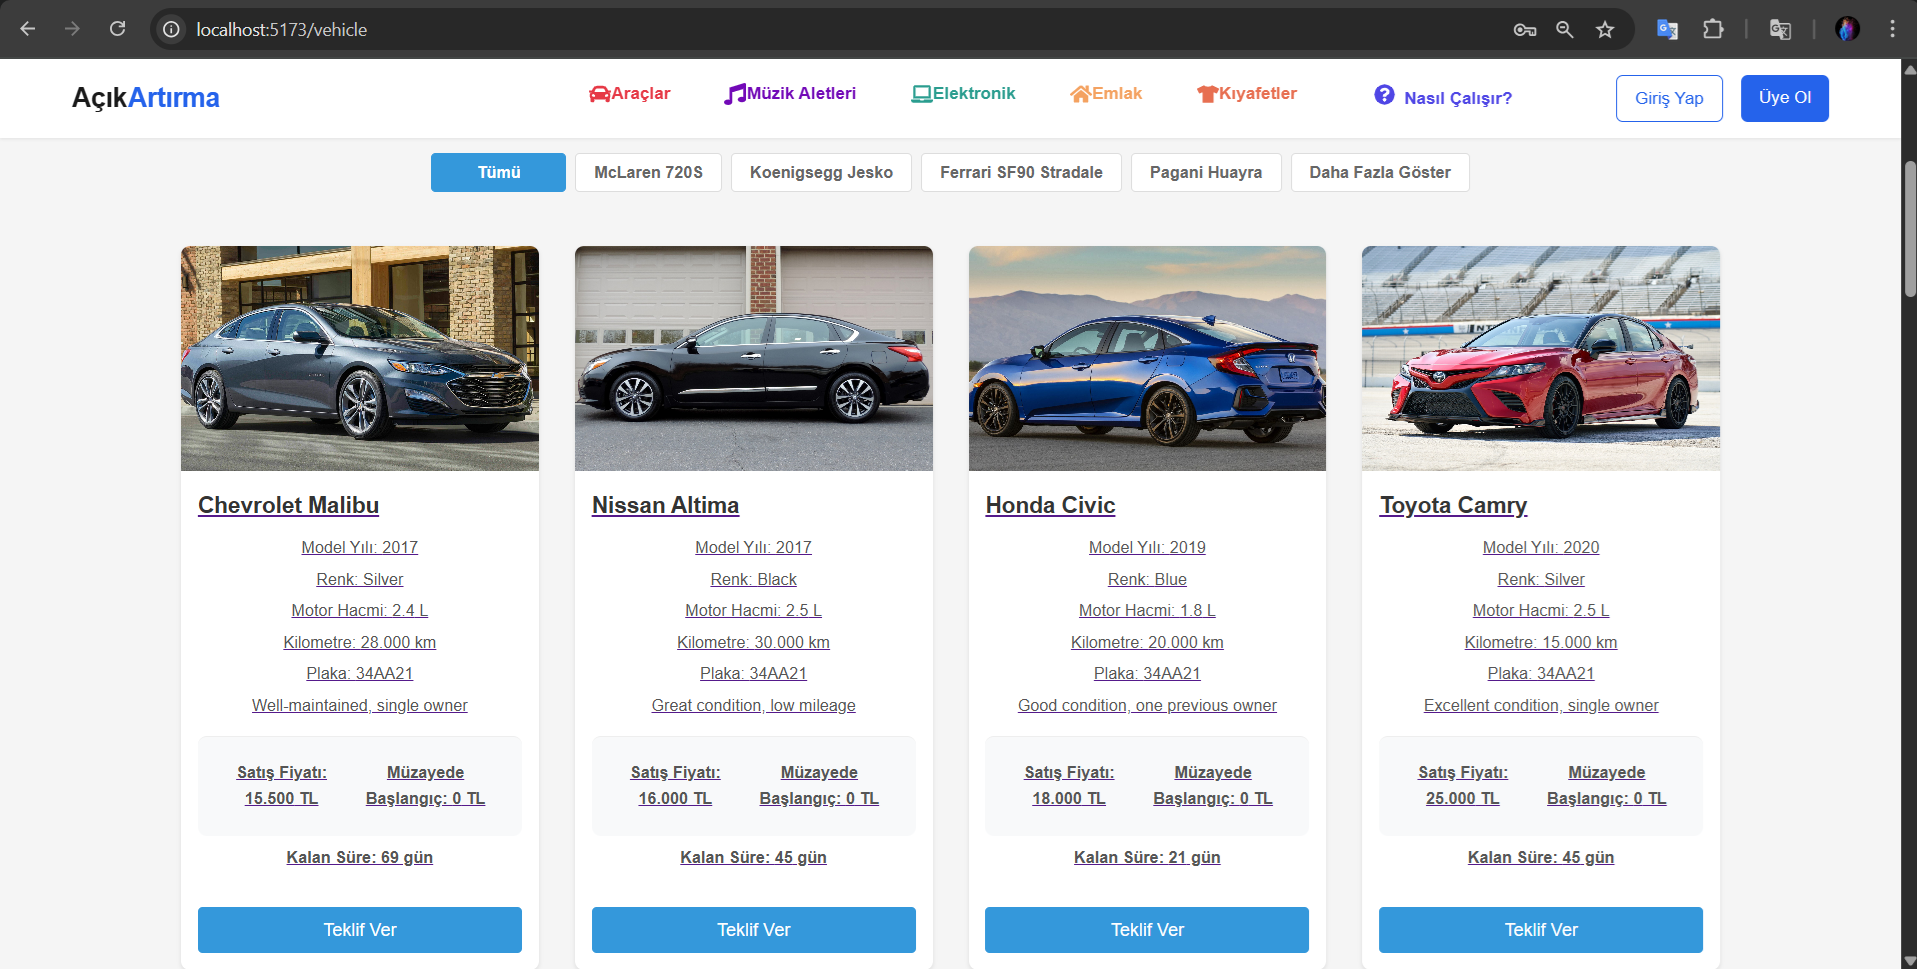Viewport: 1917px width, 969px height.
Task: Click the scrollbar down arrow
Action: tap(1909, 960)
